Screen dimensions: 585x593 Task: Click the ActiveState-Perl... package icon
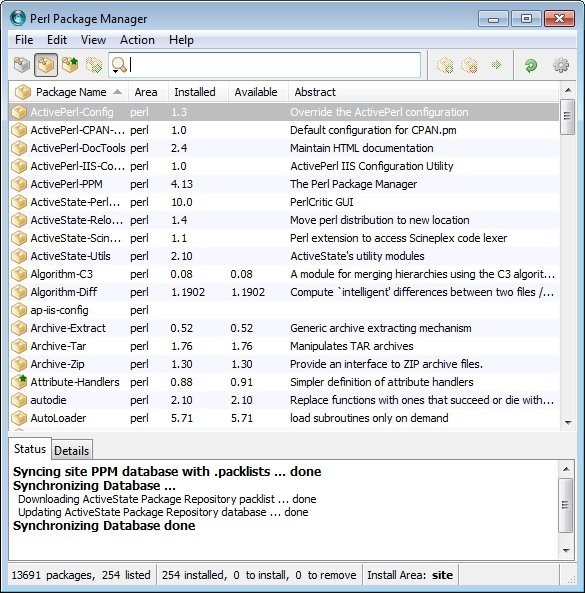19,202
